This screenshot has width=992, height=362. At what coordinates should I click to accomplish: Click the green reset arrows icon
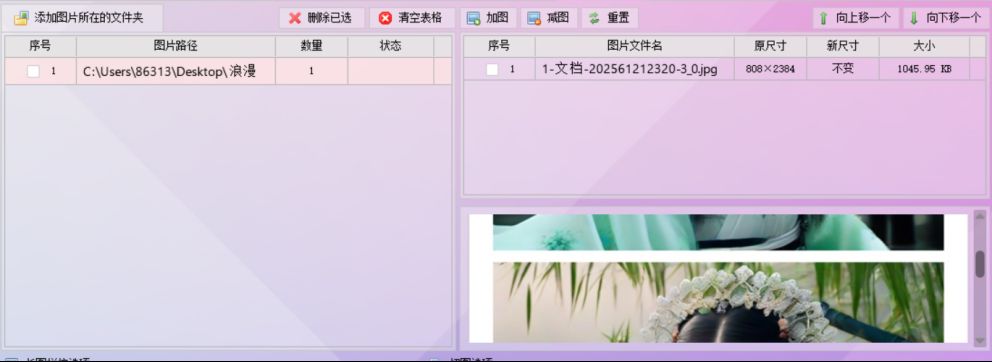click(x=593, y=18)
